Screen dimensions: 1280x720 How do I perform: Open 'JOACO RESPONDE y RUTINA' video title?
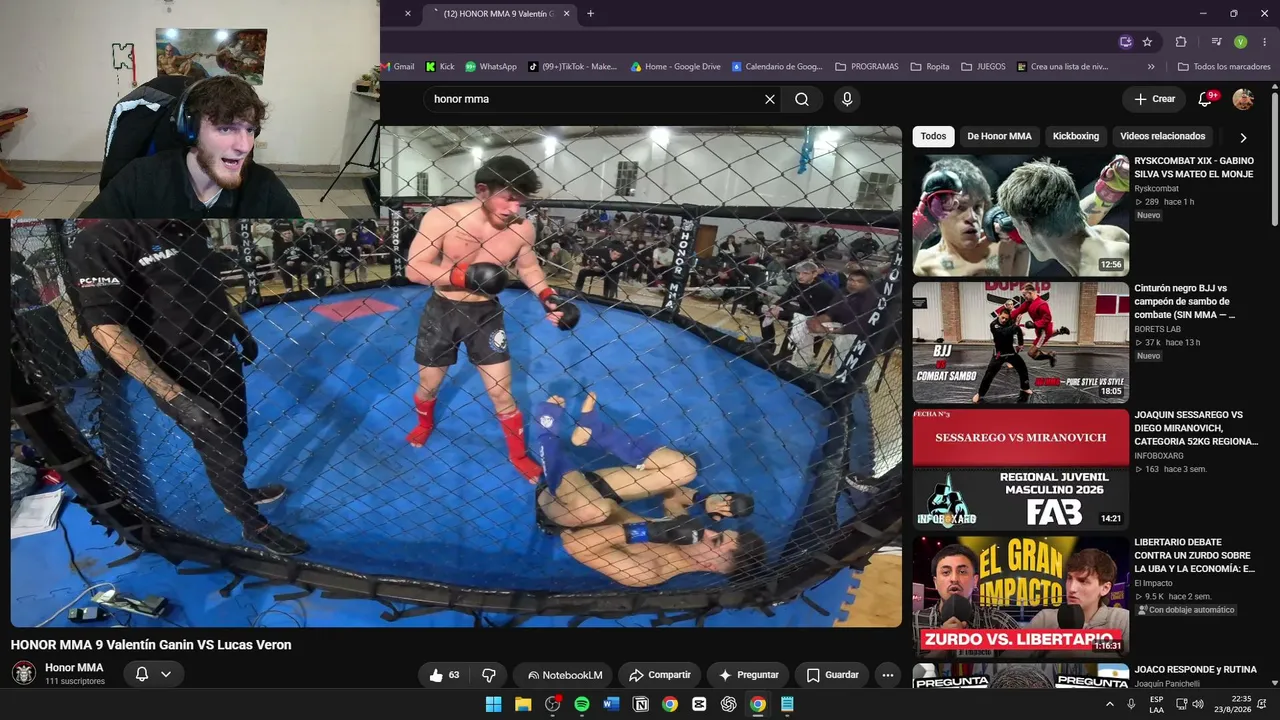point(1195,669)
